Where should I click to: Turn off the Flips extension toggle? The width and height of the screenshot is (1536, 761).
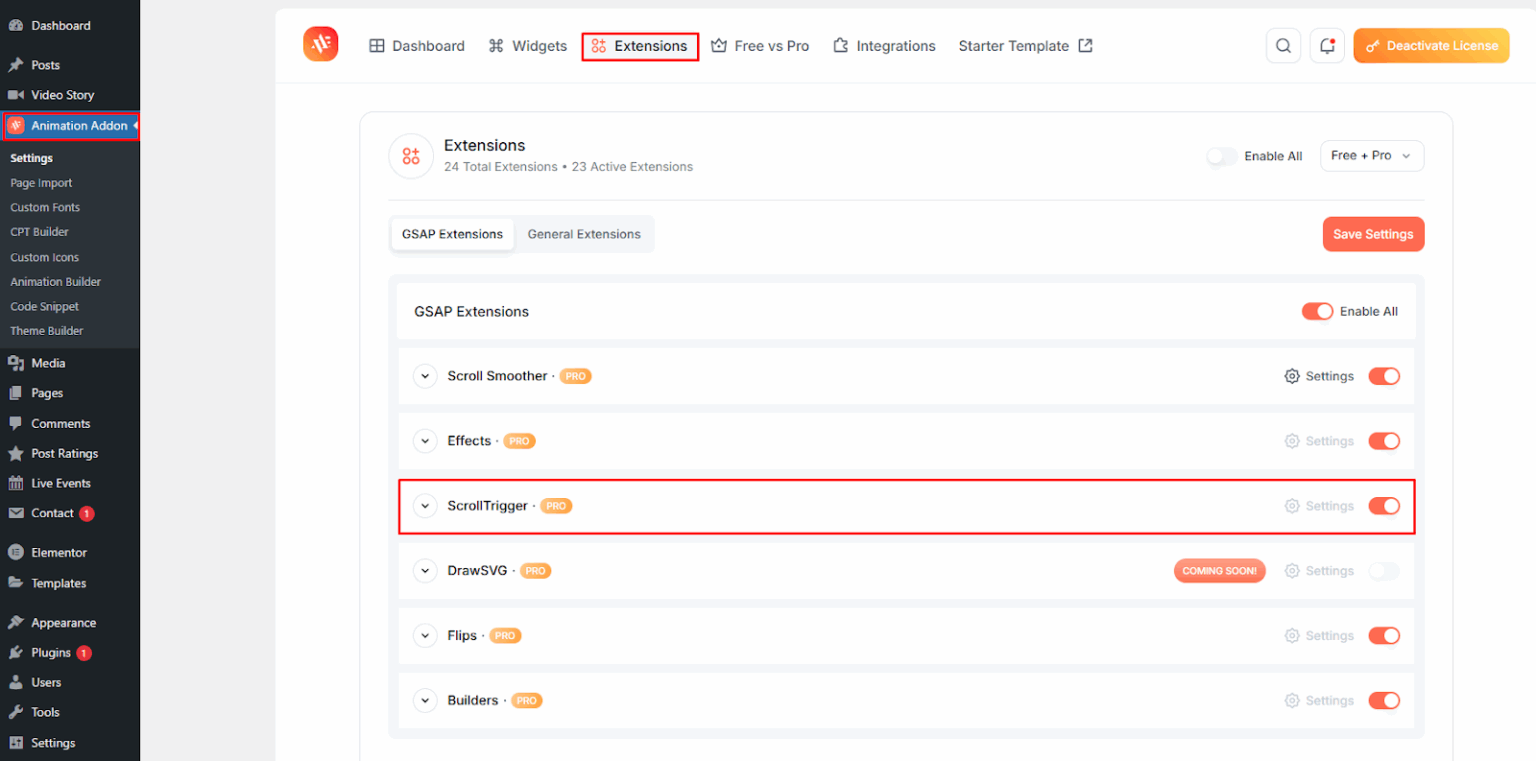[x=1384, y=635]
